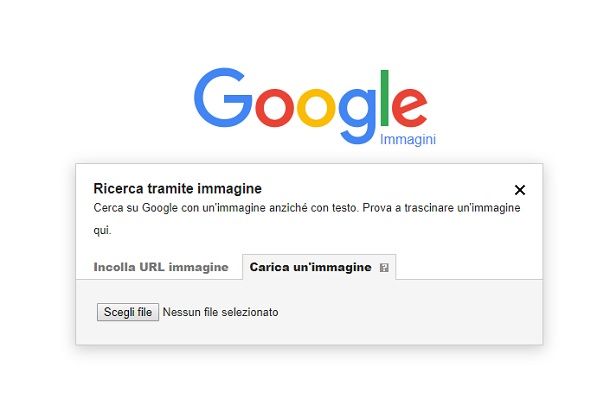Screen dimensions: 610x405
Task: Click the word qui. ending the description
Action: coord(102,230)
